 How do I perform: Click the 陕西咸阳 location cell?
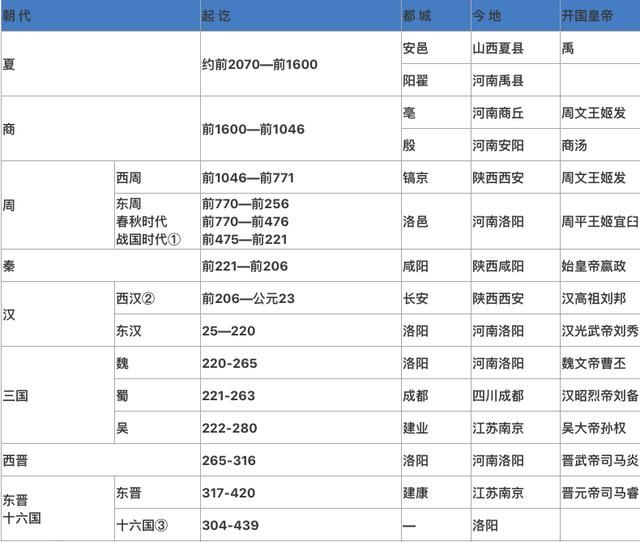pos(516,266)
